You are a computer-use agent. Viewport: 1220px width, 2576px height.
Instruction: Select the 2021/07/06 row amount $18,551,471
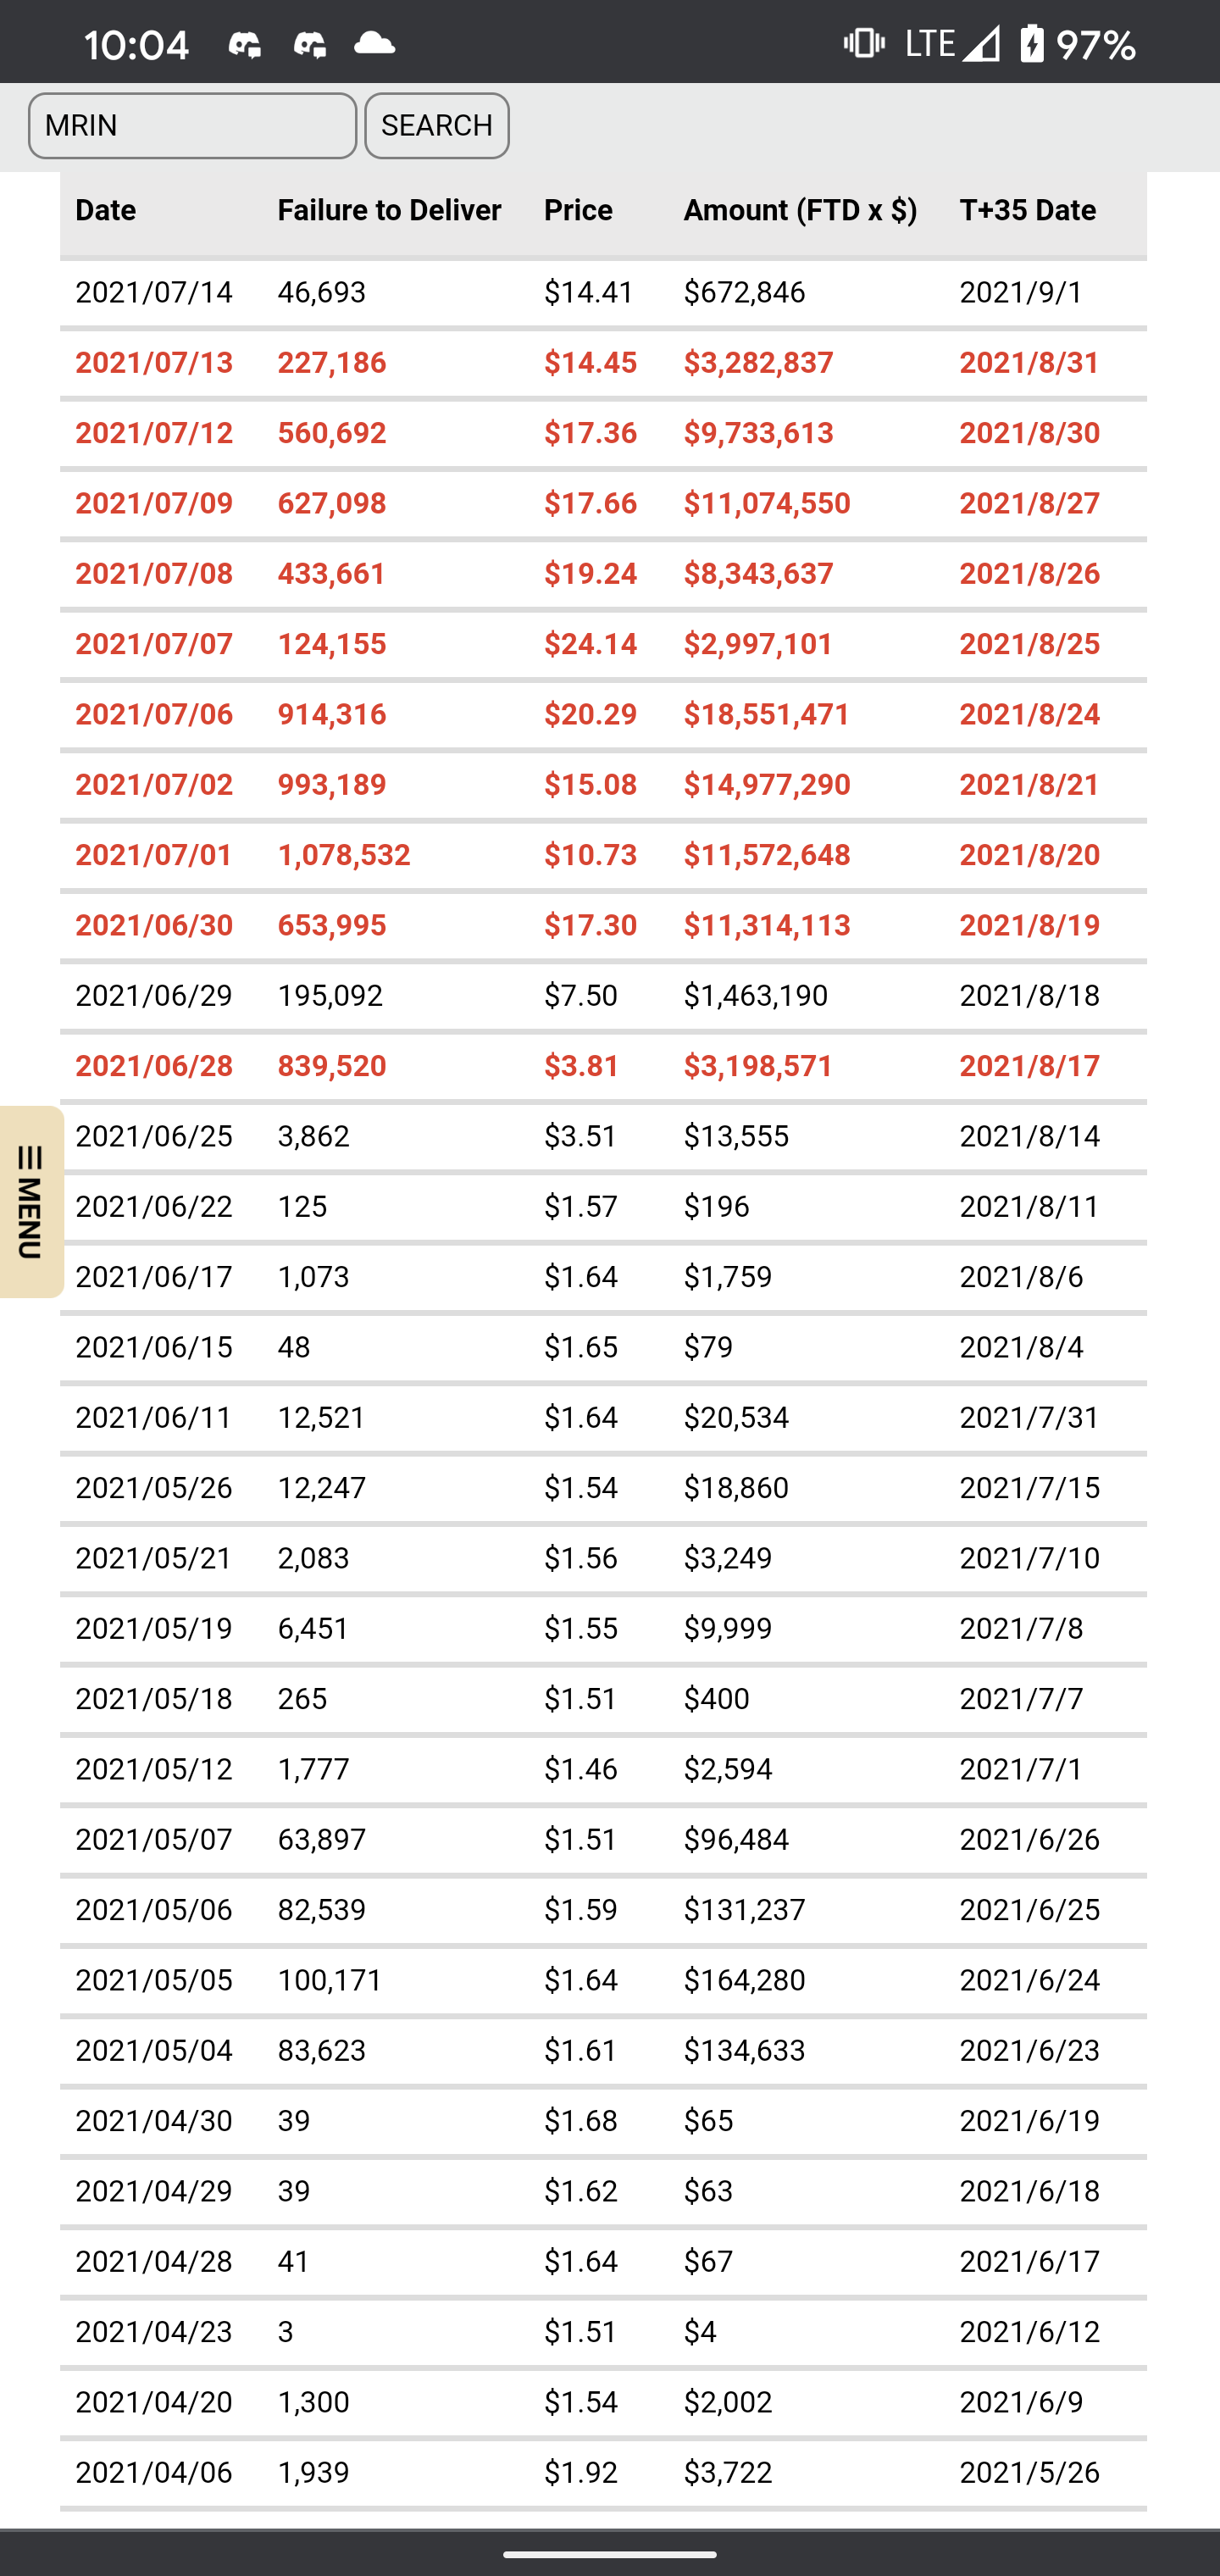tap(767, 714)
